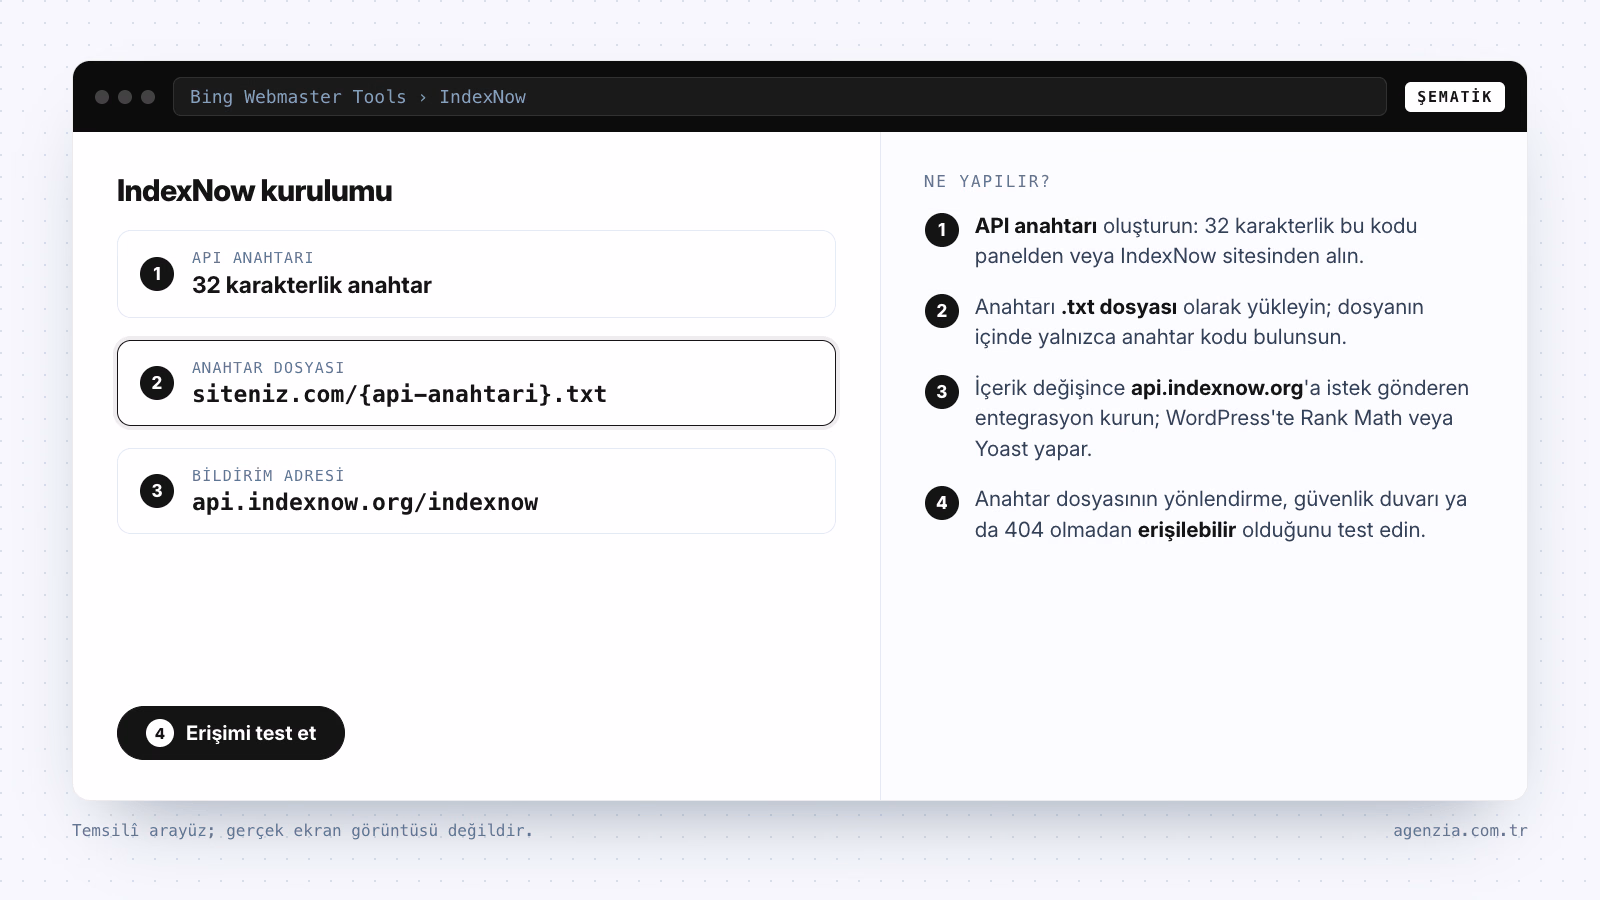Click the ŞEMATİK badge
Image resolution: width=1600 pixels, height=900 pixels.
click(1454, 97)
